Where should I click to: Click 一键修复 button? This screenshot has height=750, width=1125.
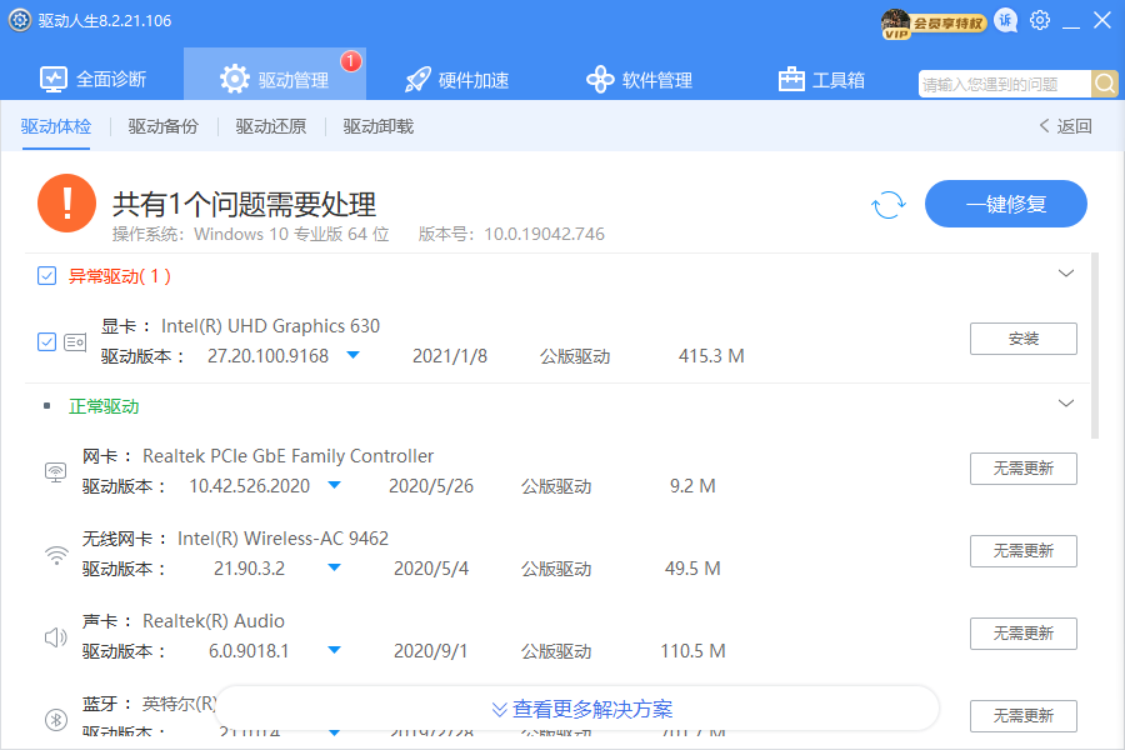click(1006, 204)
